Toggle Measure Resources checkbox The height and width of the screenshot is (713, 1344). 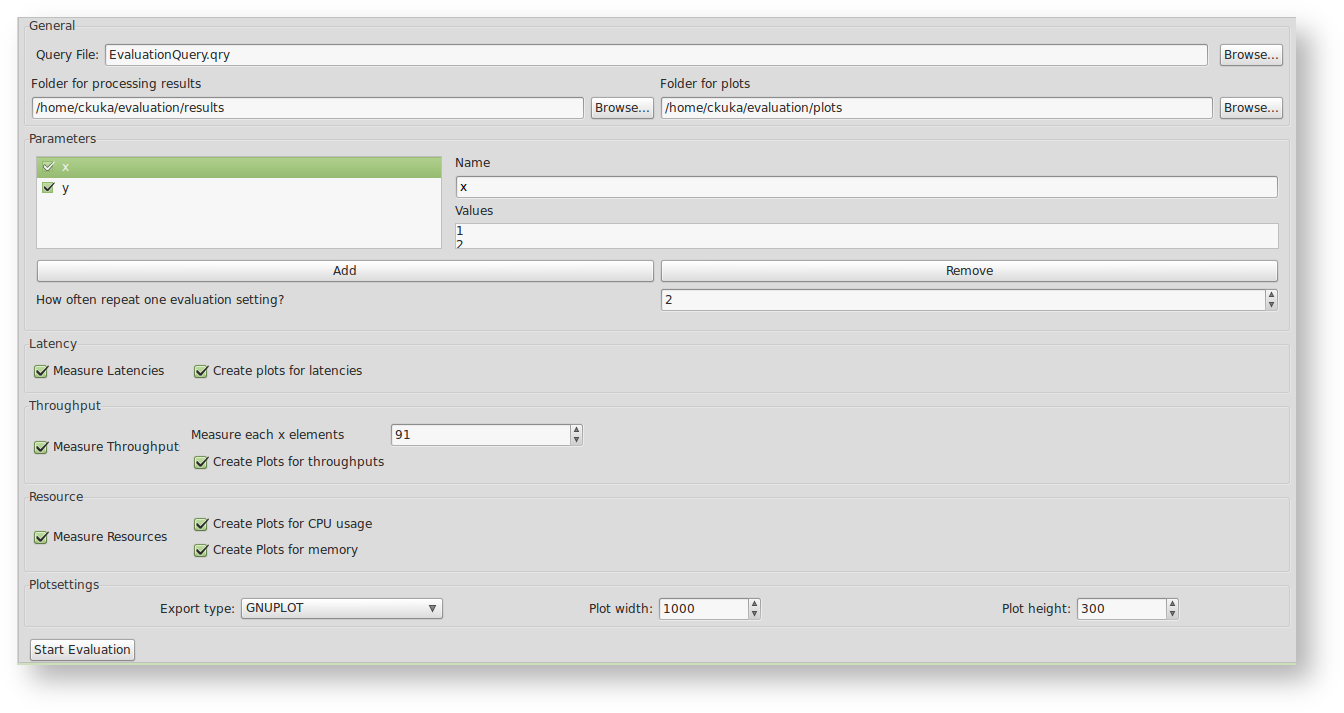pos(42,537)
